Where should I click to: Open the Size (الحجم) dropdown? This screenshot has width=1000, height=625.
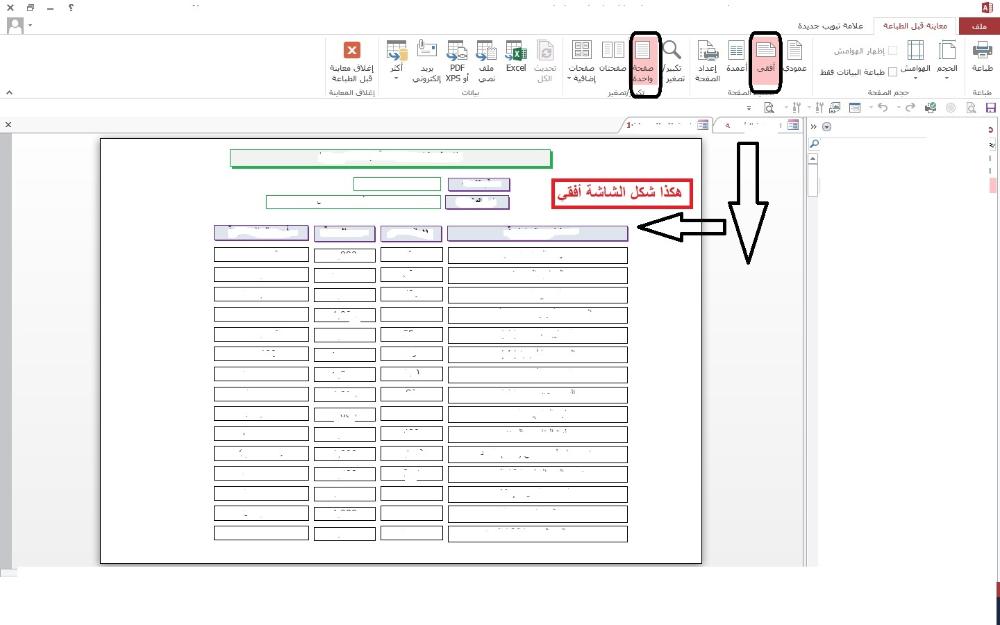tap(946, 60)
